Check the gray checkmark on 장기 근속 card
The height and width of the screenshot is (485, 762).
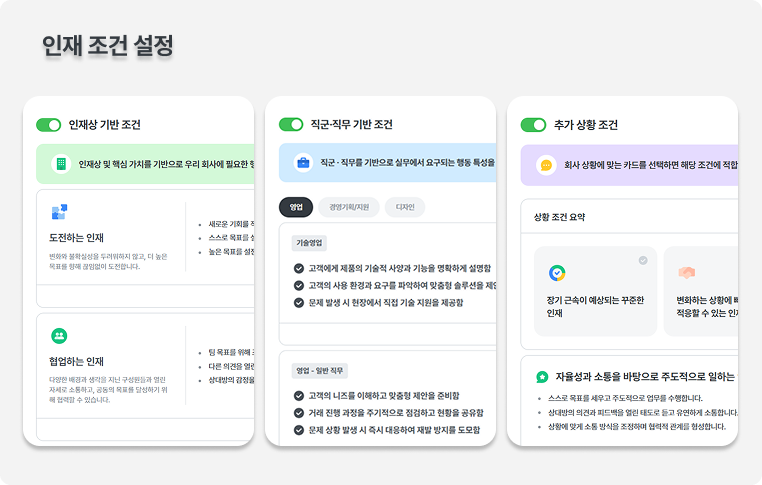tap(643, 260)
